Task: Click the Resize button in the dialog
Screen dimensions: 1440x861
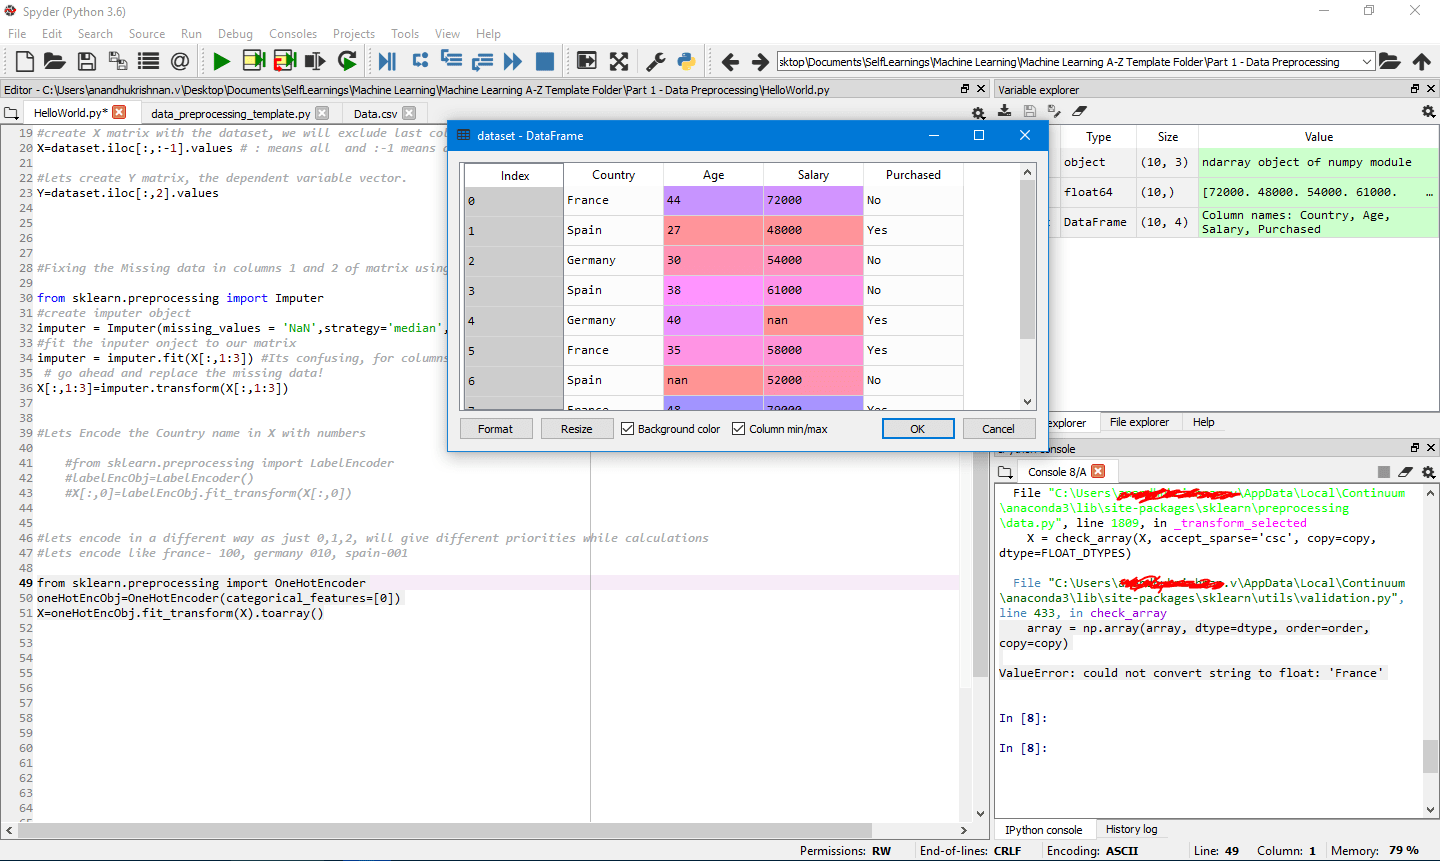Action: tap(577, 428)
